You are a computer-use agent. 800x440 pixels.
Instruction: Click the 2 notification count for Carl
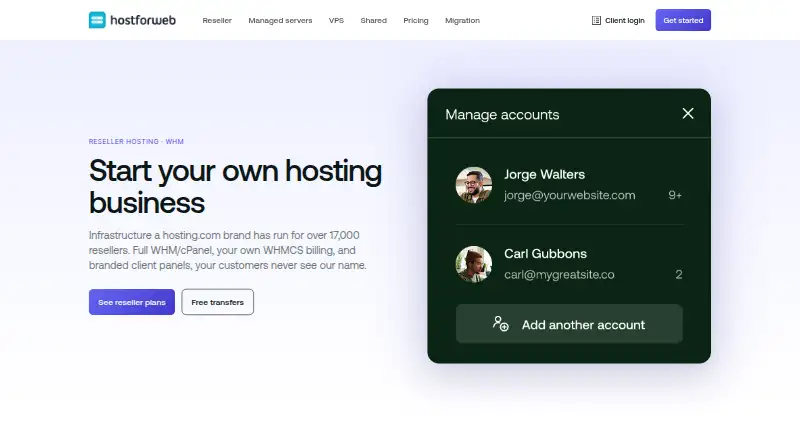pyautogui.click(x=679, y=275)
